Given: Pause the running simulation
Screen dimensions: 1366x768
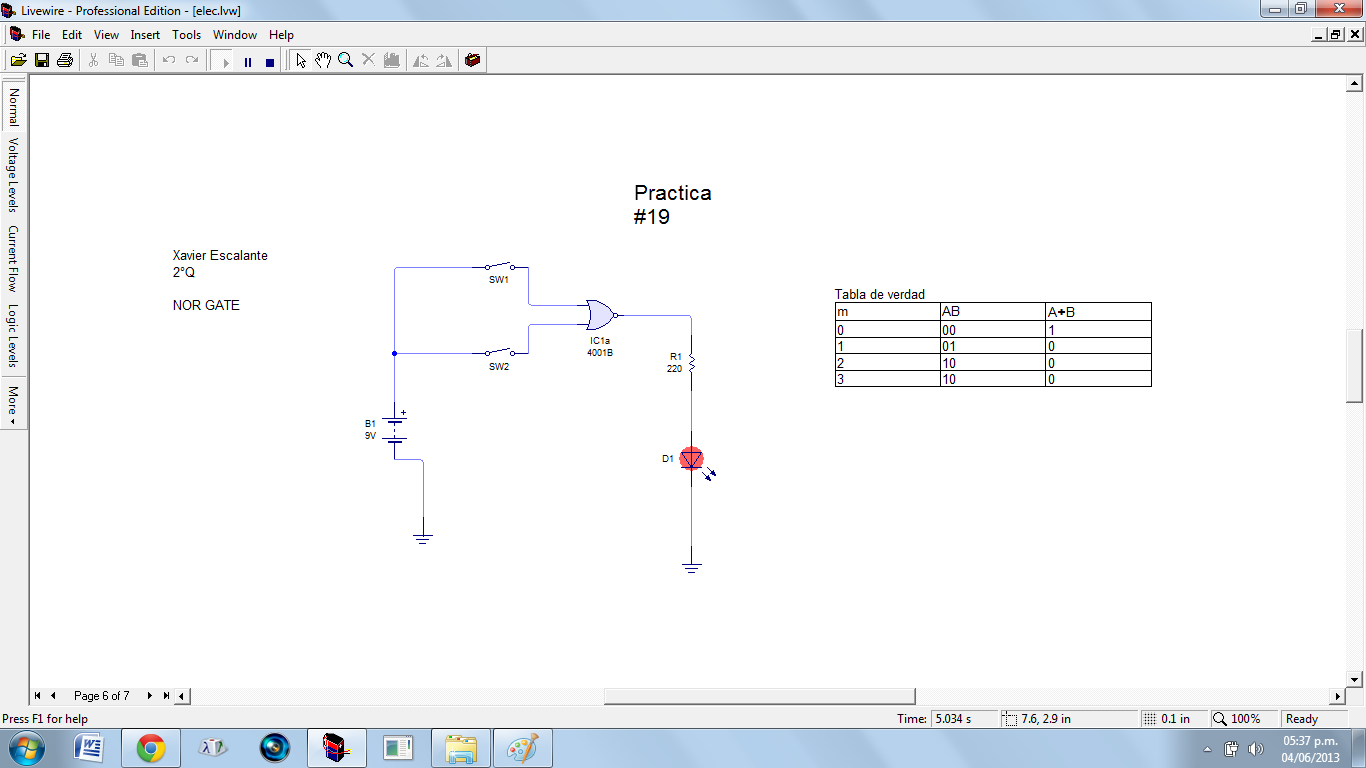Looking at the screenshot, I should coord(247,60).
